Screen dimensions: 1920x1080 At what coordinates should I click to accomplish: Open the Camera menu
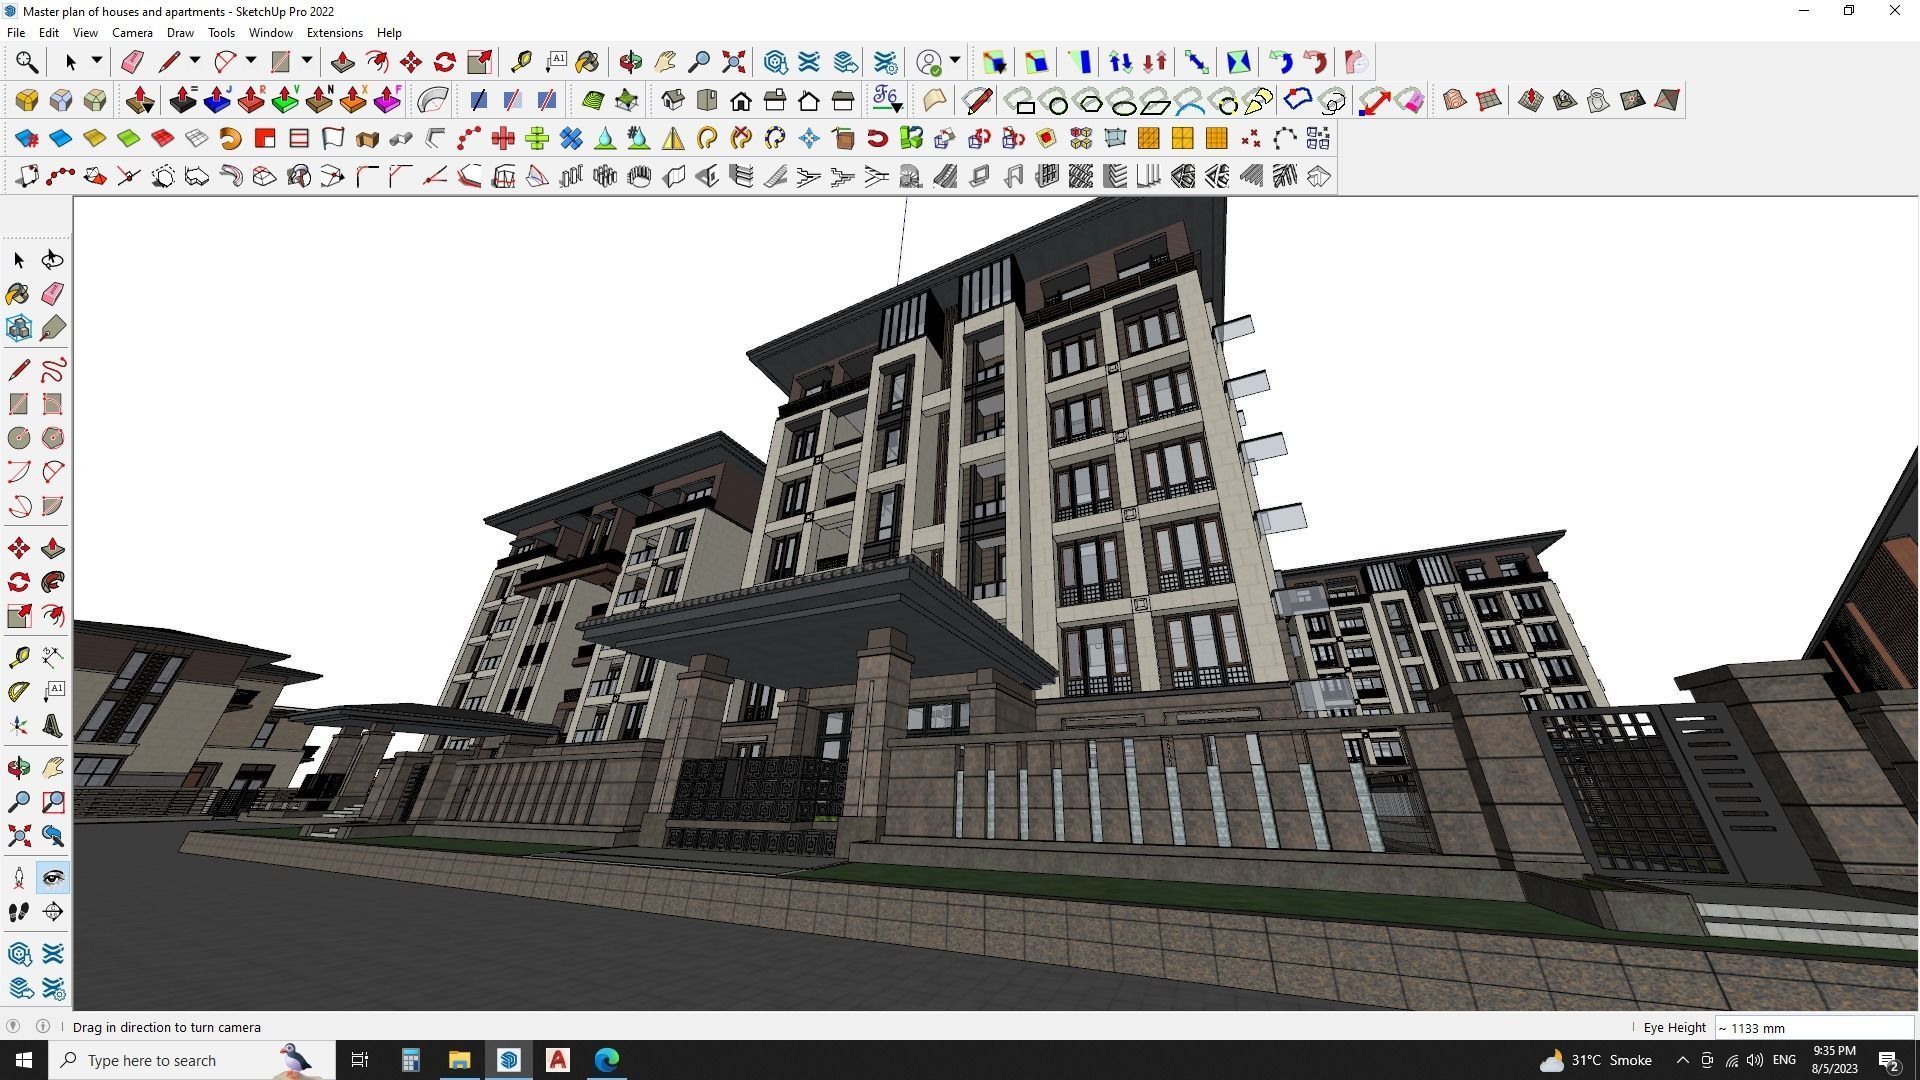[132, 33]
